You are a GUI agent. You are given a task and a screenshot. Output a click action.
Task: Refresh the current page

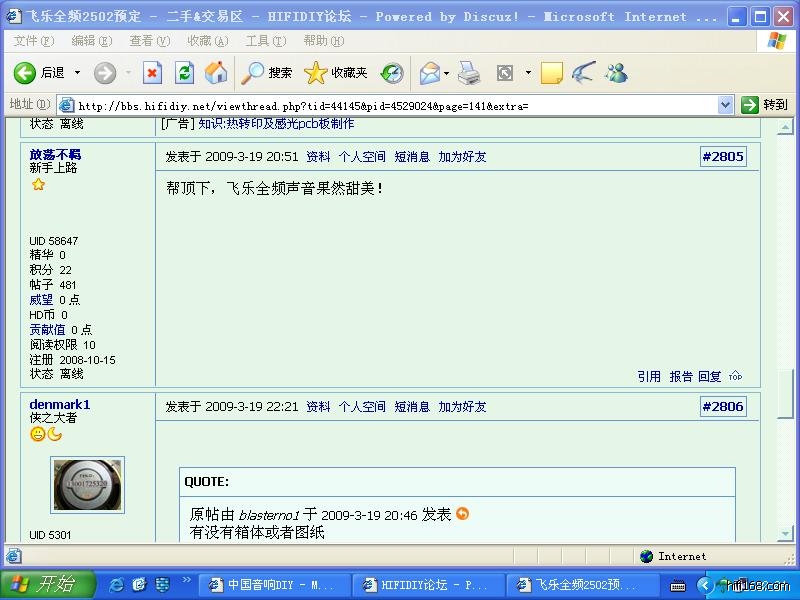coord(184,73)
